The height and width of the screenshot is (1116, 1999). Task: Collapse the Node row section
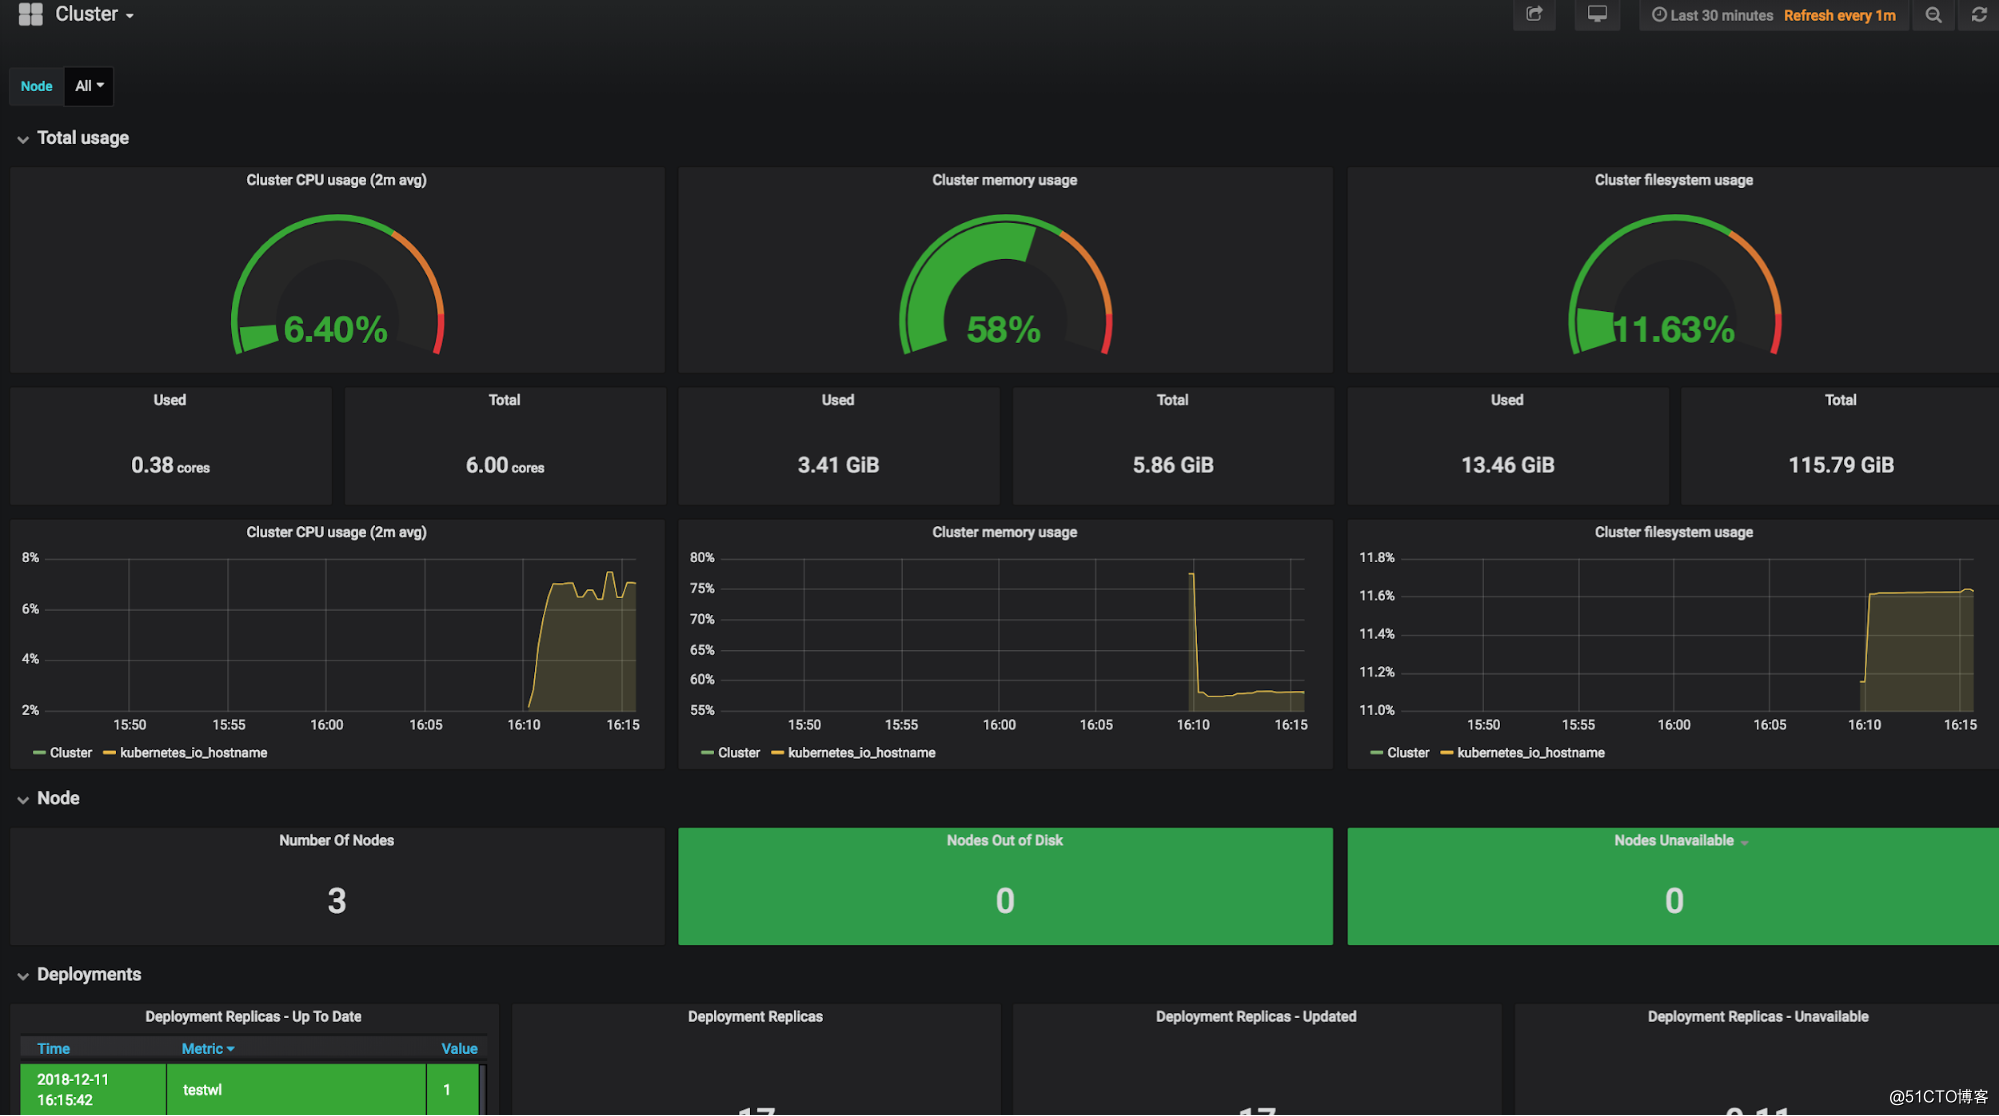pos(48,798)
